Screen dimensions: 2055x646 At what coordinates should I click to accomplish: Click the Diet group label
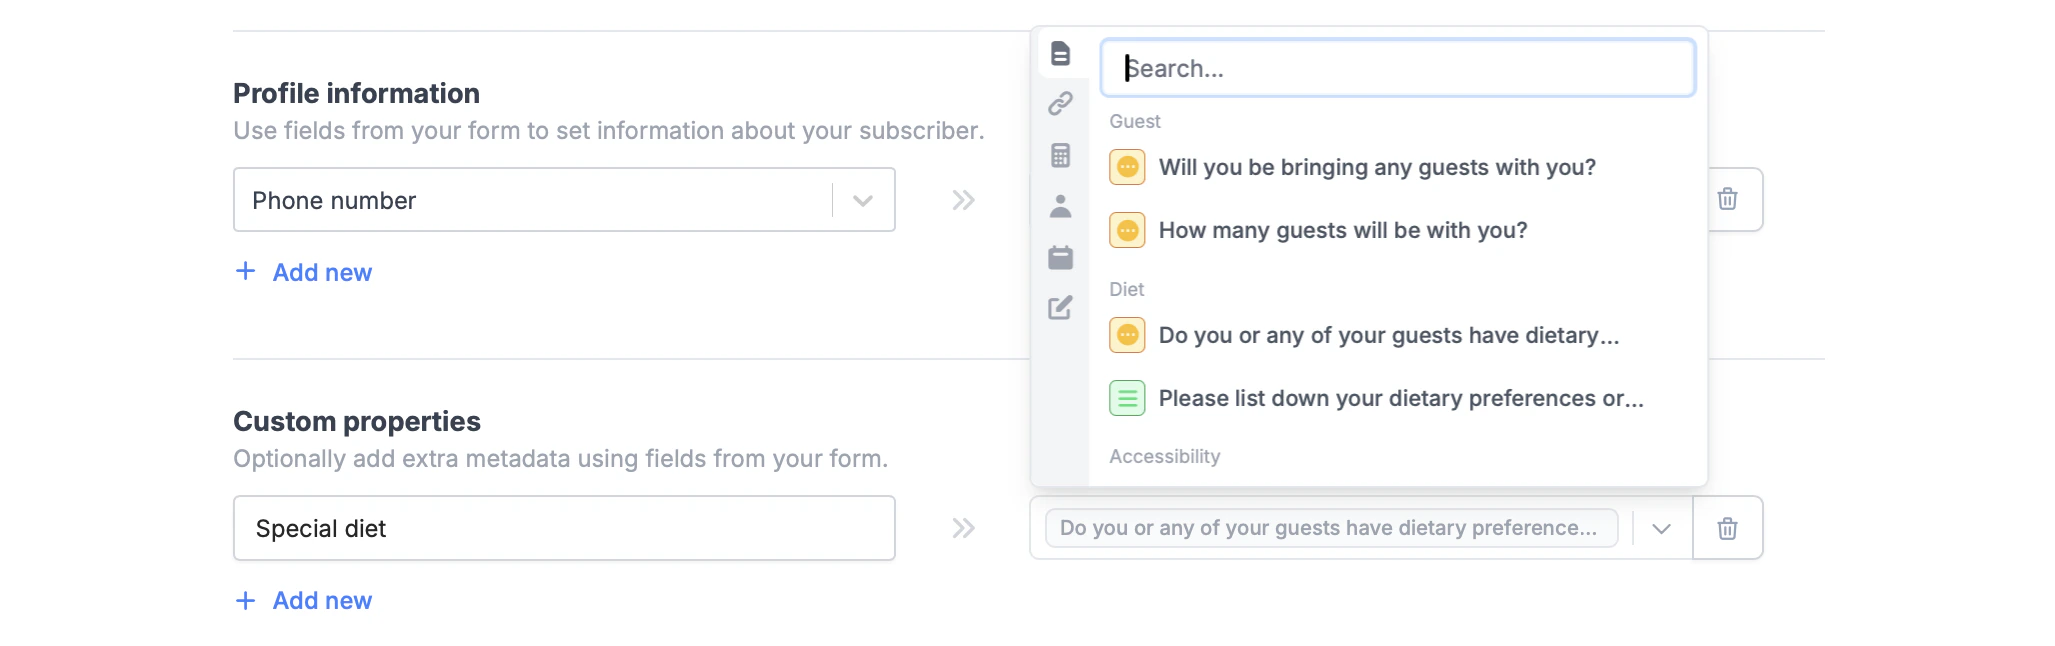click(x=1126, y=289)
